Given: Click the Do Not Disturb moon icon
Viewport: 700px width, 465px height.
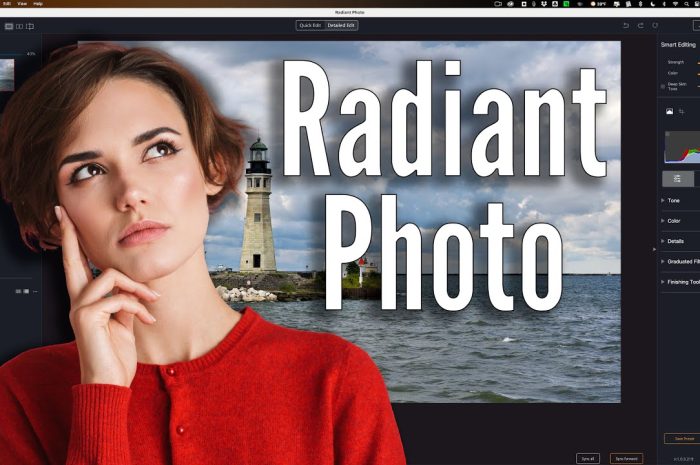Looking at the screenshot, I should [x=652, y=4].
